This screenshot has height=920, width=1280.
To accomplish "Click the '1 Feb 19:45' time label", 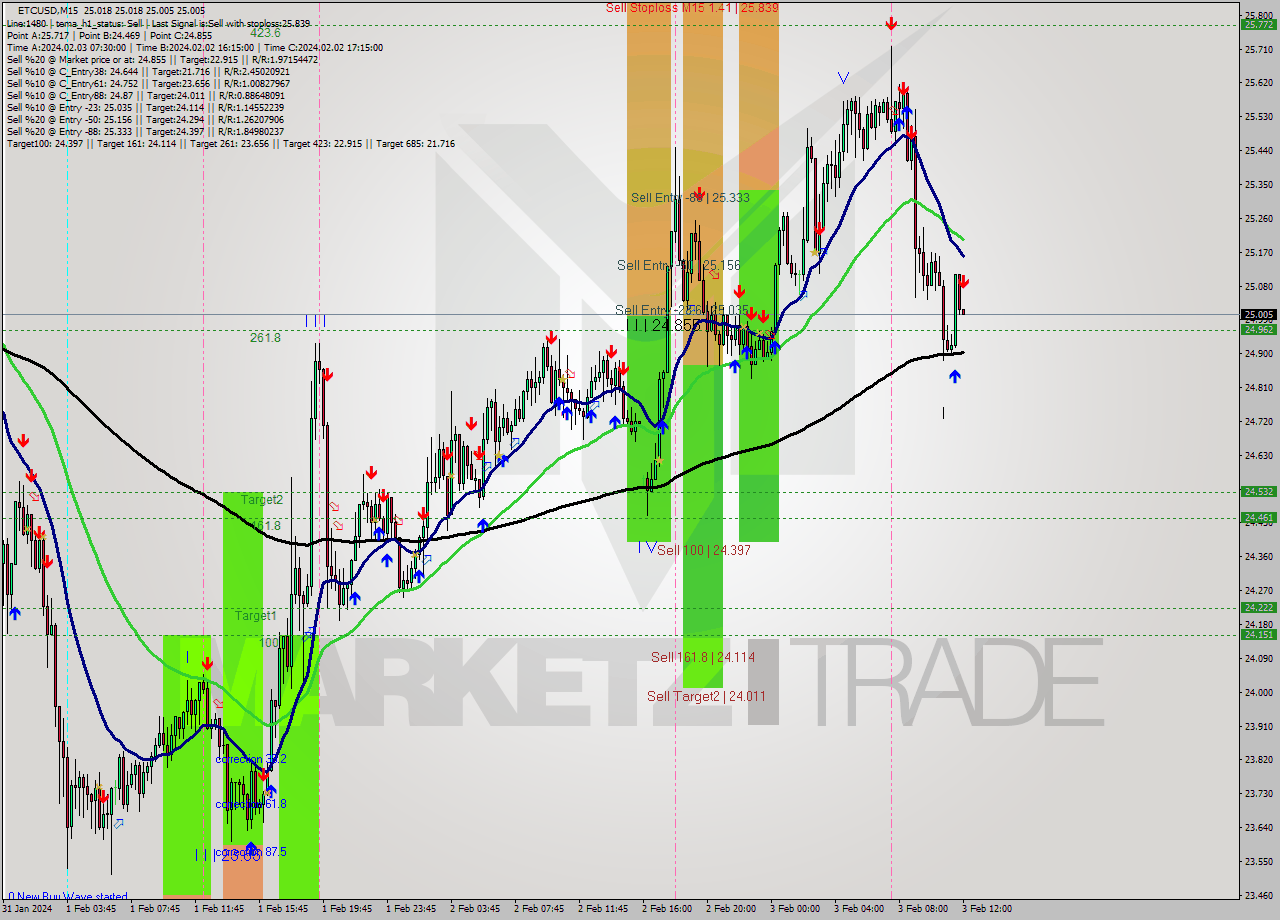I will (x=347, y=909).
